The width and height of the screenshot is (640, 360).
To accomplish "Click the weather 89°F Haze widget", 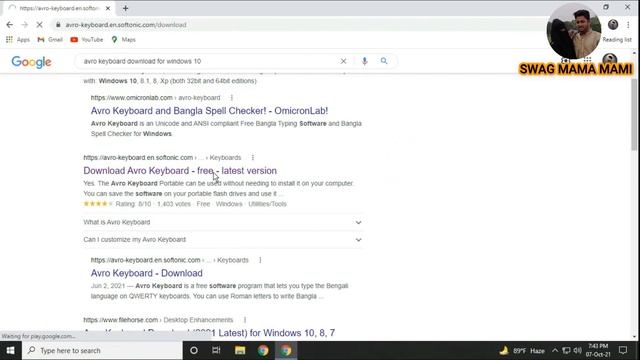I will tap(522, 351).
